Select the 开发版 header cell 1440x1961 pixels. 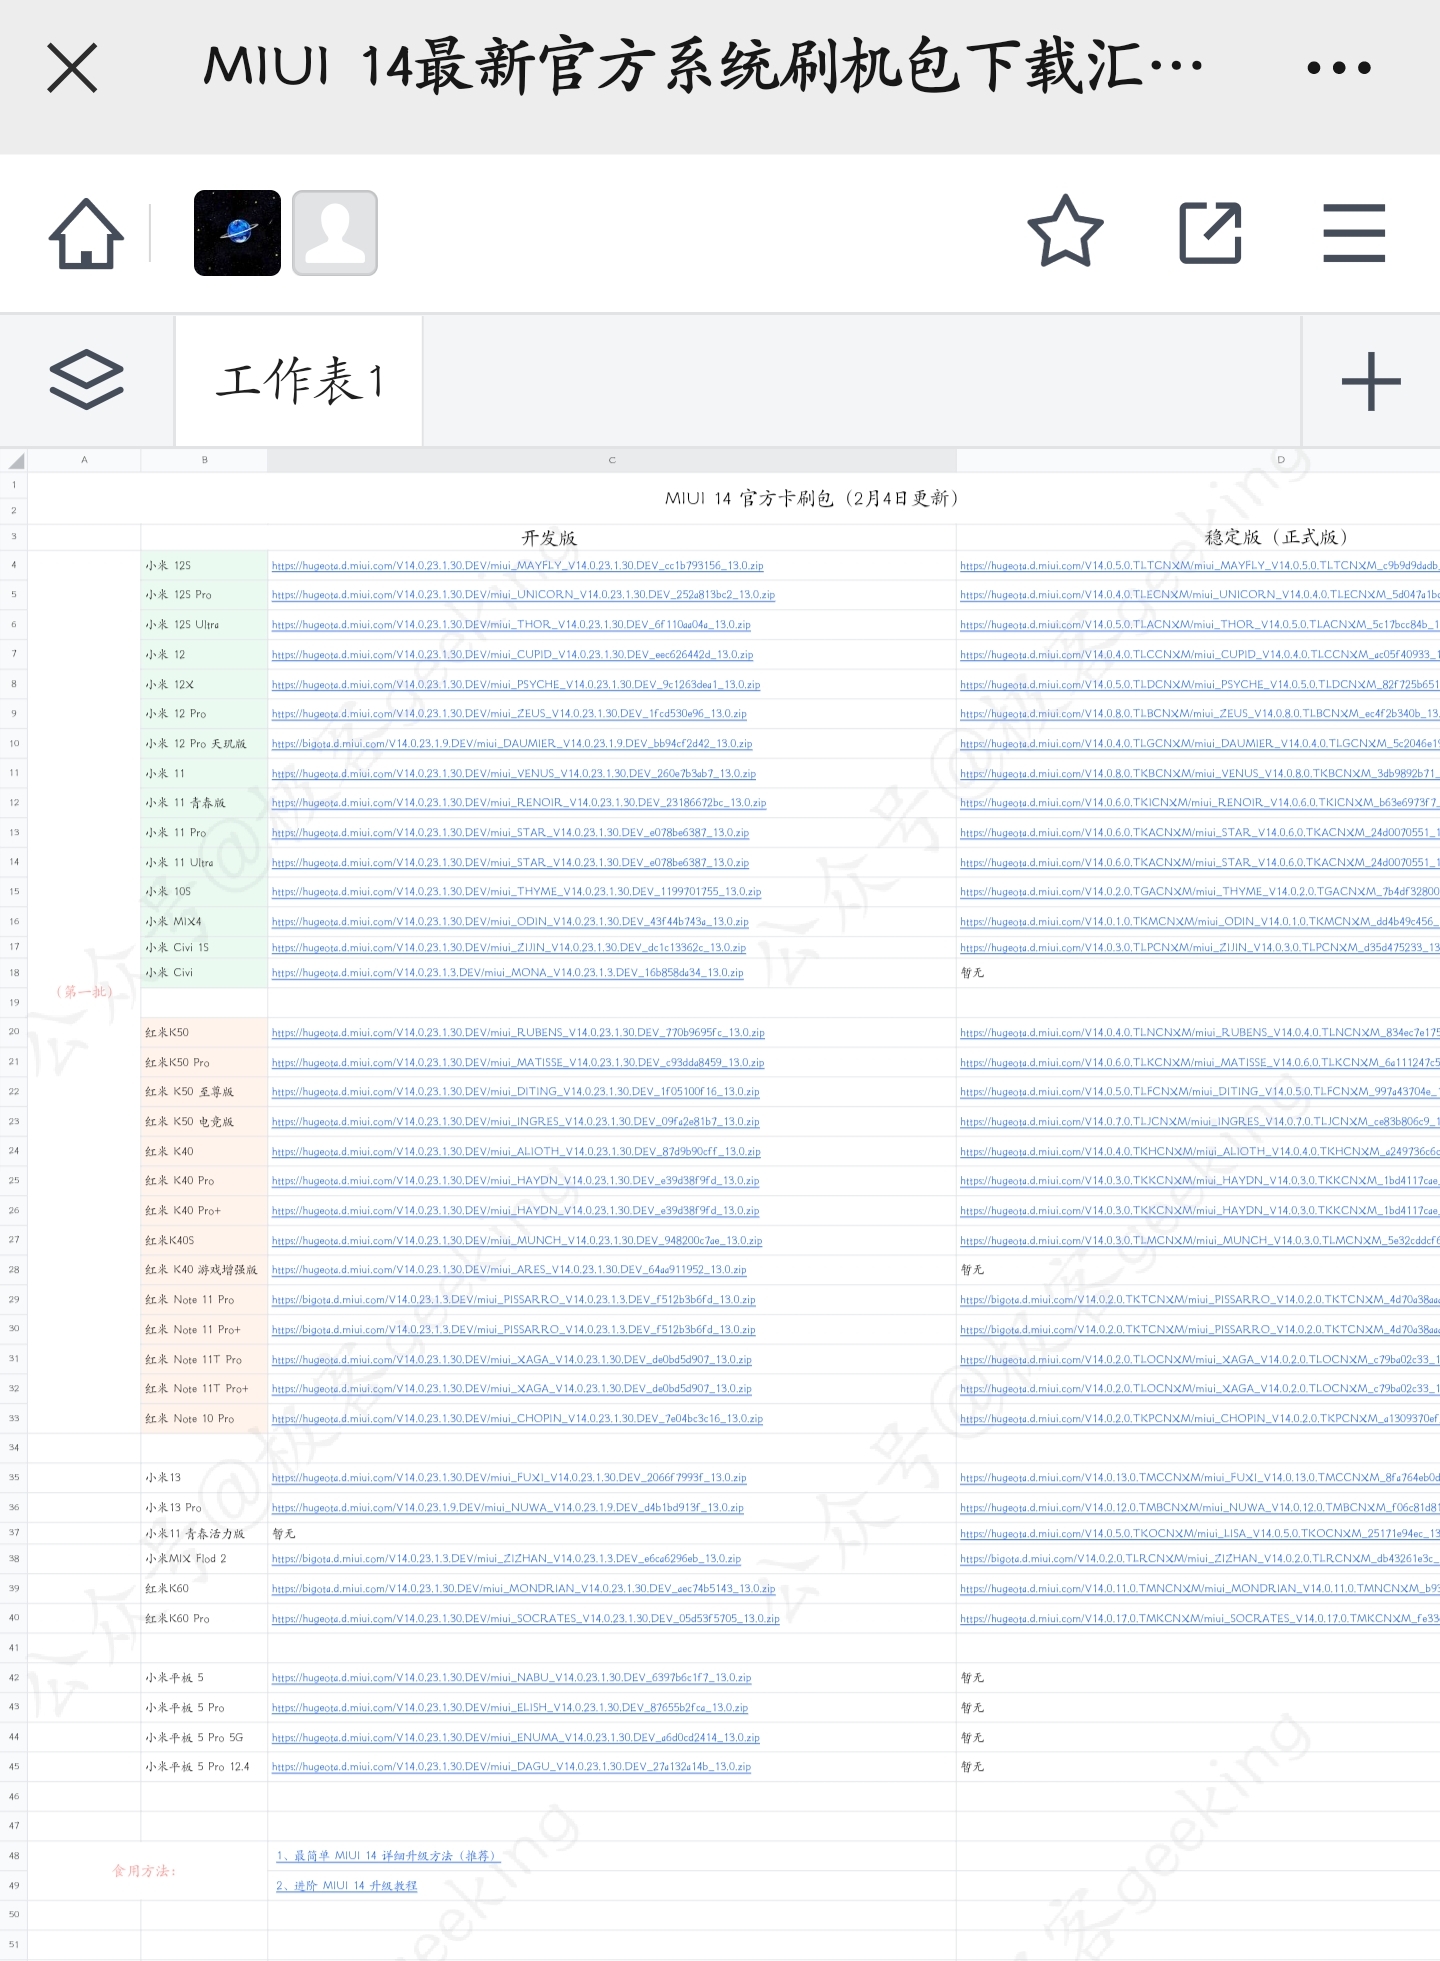pos(549,537)
